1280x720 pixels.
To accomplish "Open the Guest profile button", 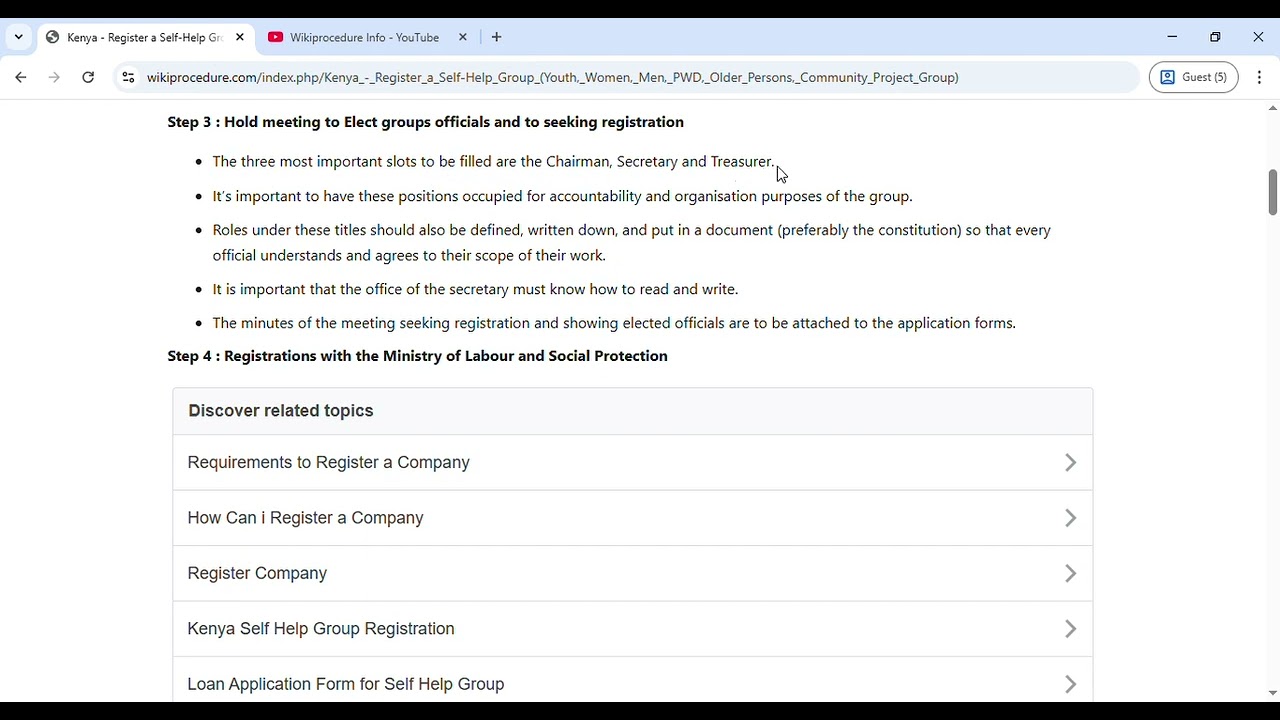I will tap(1194, 77).
